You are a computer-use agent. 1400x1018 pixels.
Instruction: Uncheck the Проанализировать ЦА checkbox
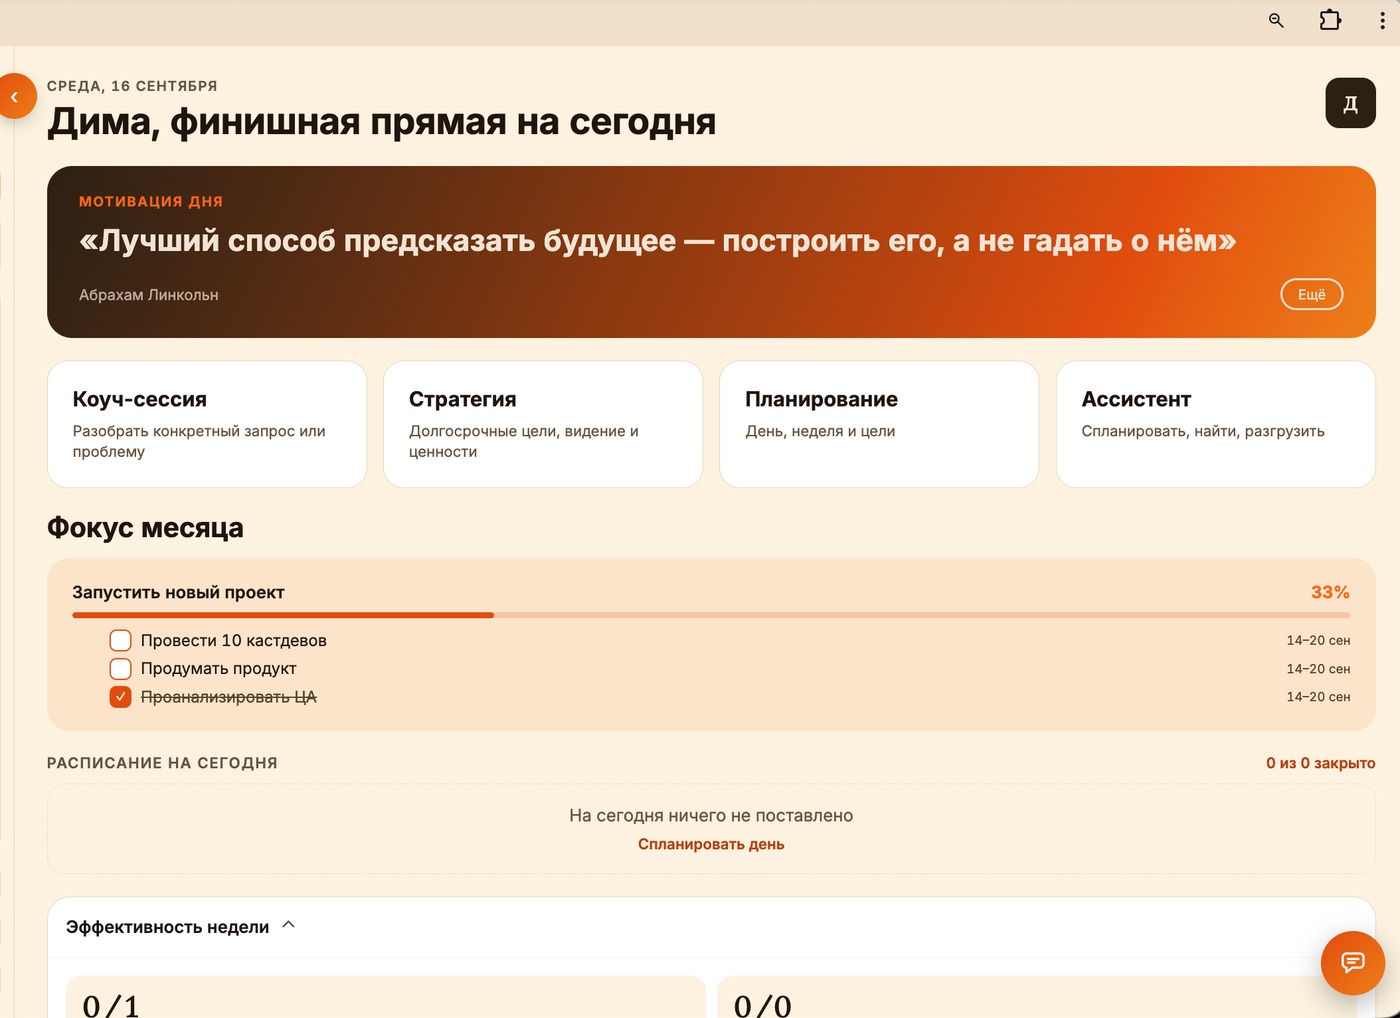pyautogui.click(x=120, y=697)
